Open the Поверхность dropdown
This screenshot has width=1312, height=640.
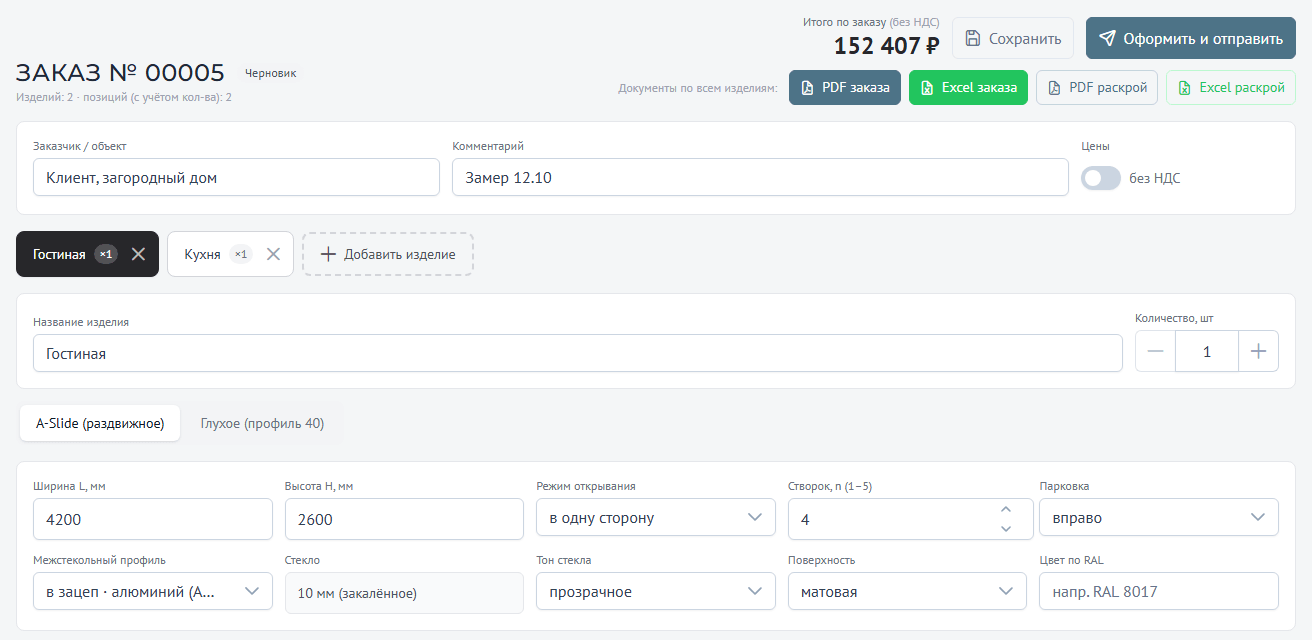907,591
